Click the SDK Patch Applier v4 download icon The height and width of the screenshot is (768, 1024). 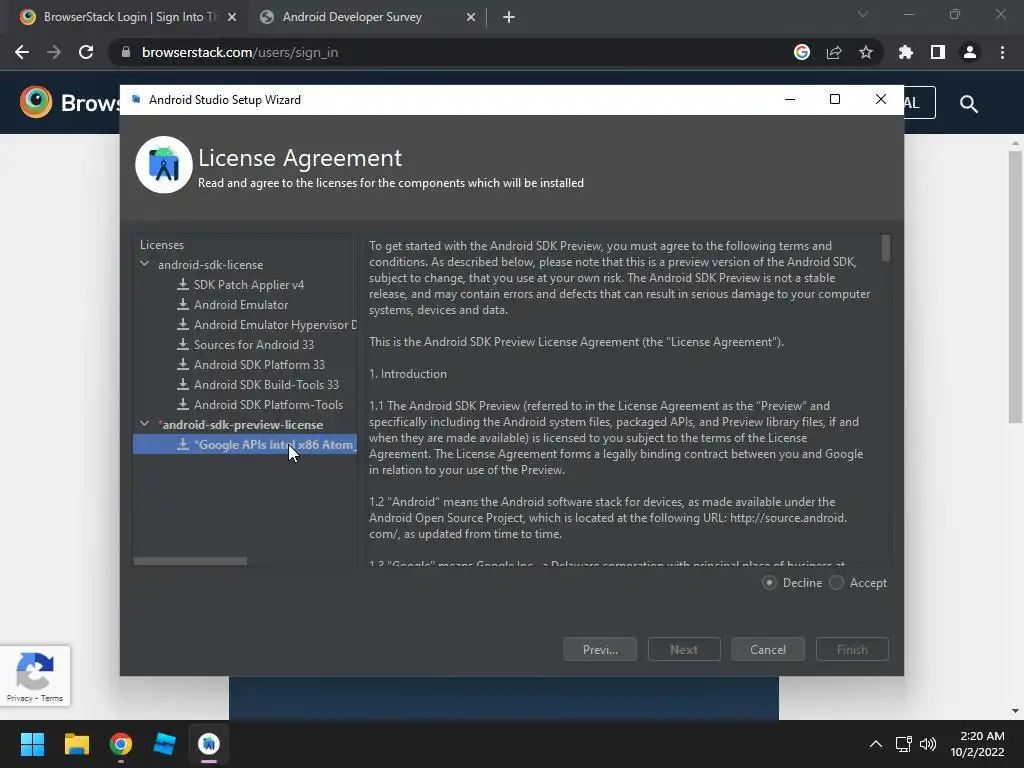(x=183, y=285)
